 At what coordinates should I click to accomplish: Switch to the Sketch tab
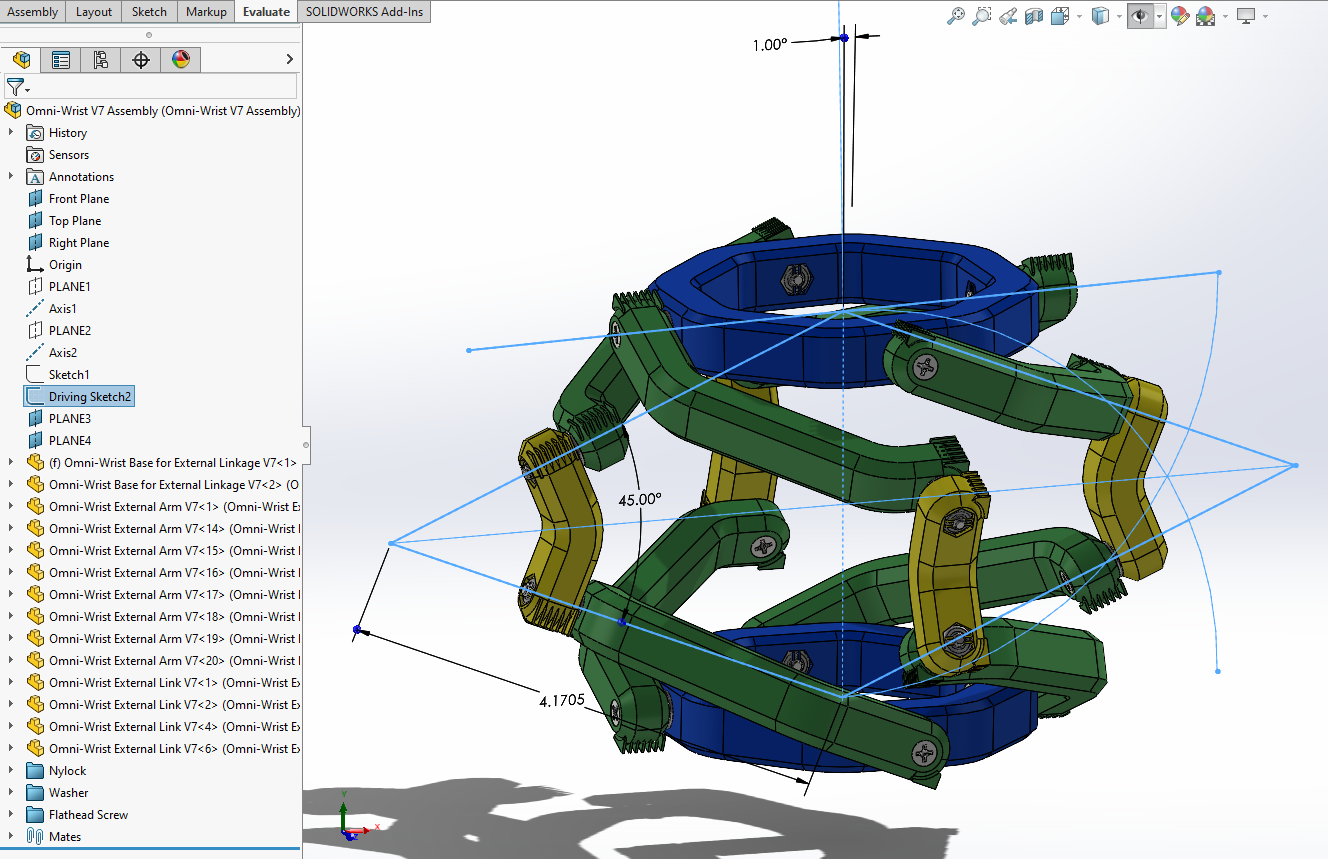click(149, 11)
